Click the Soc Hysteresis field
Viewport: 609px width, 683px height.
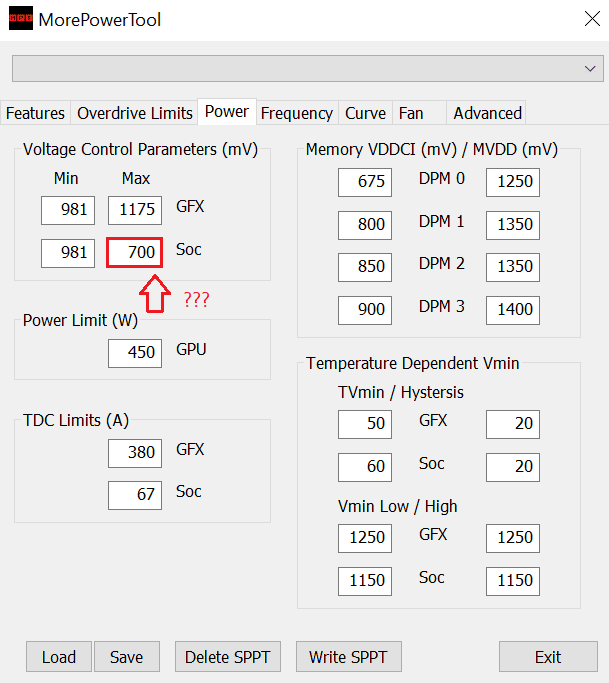pos(513,467)
